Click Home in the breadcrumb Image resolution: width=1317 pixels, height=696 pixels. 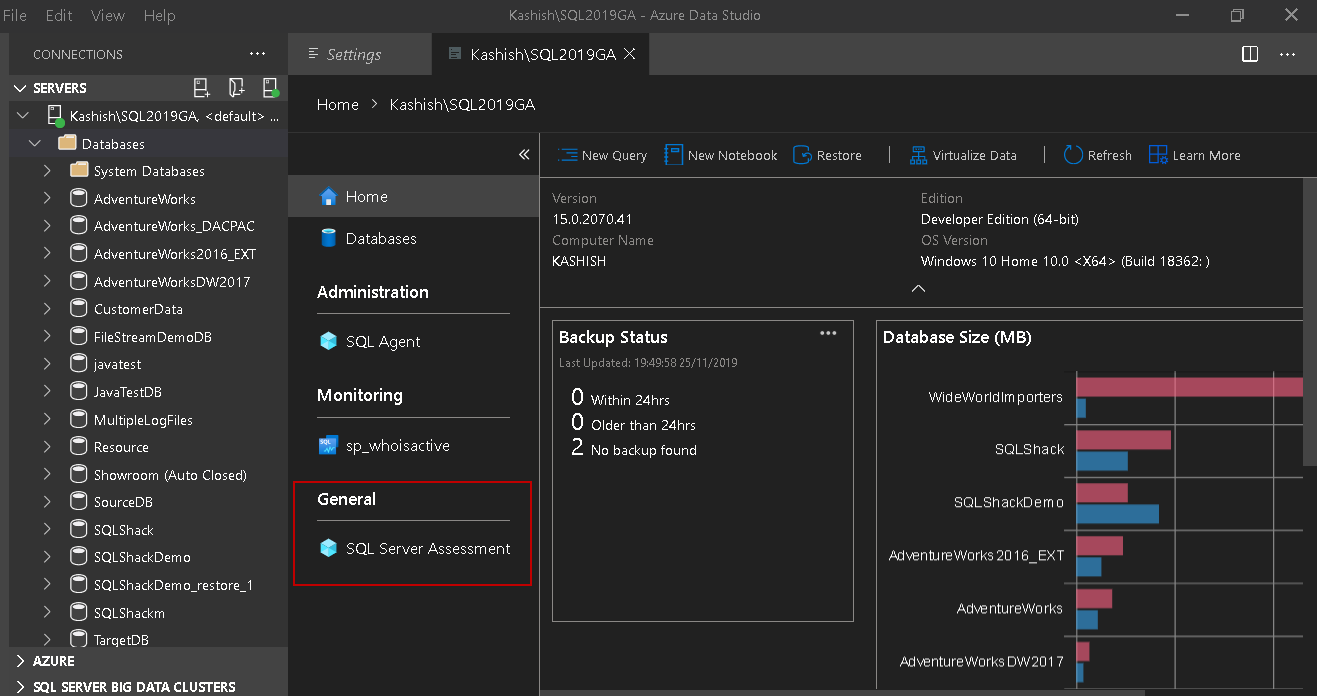(x=337, y=105)
